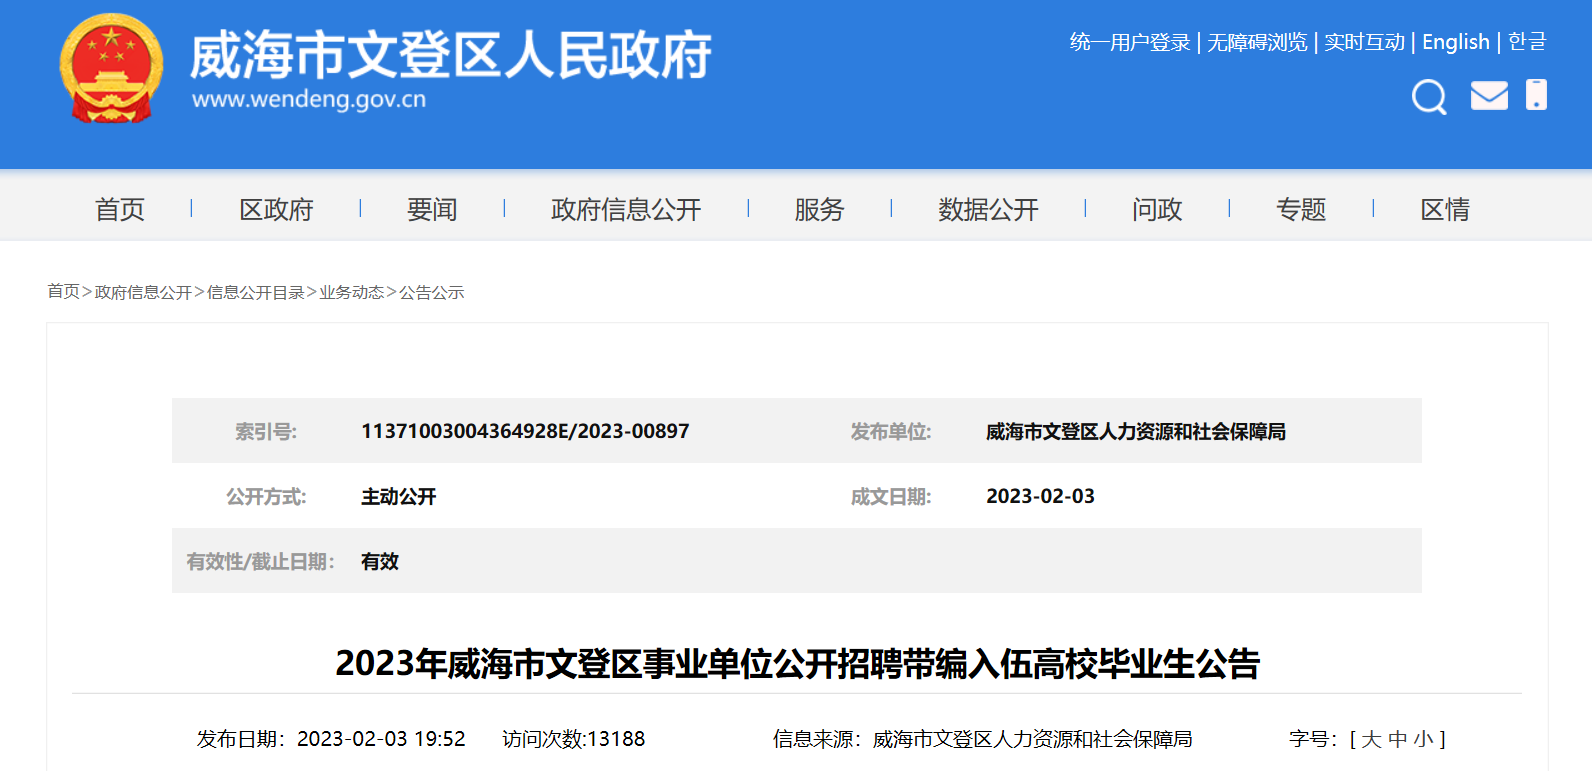This screenshot has width=1592, height=771.
Task: Click the 实时互动 link
Action: [1364, 42]
